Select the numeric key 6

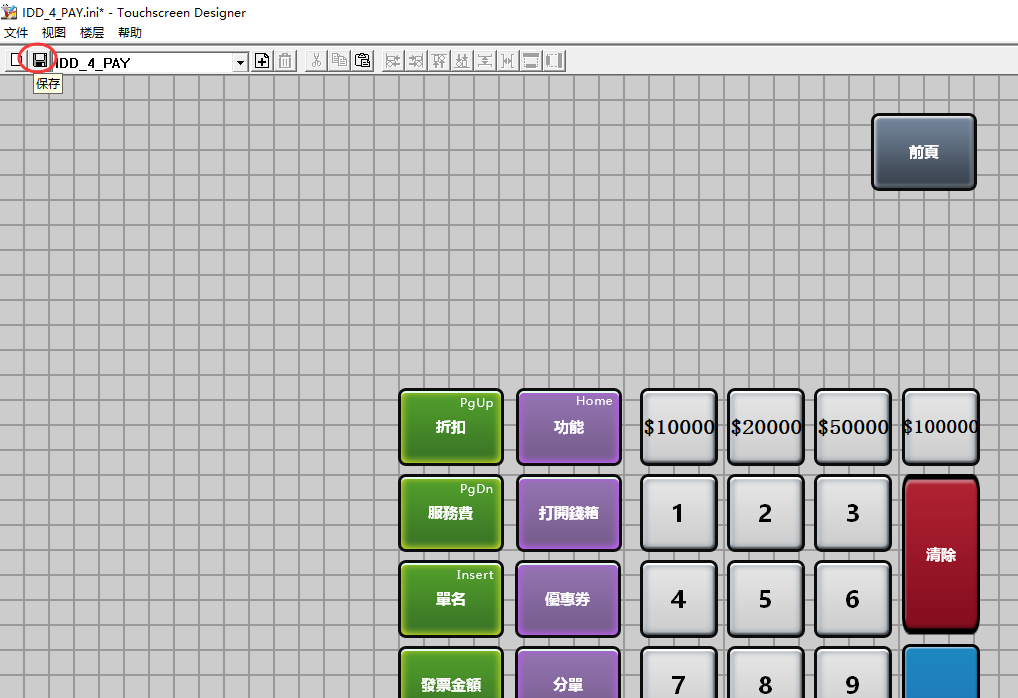[852, 599]
